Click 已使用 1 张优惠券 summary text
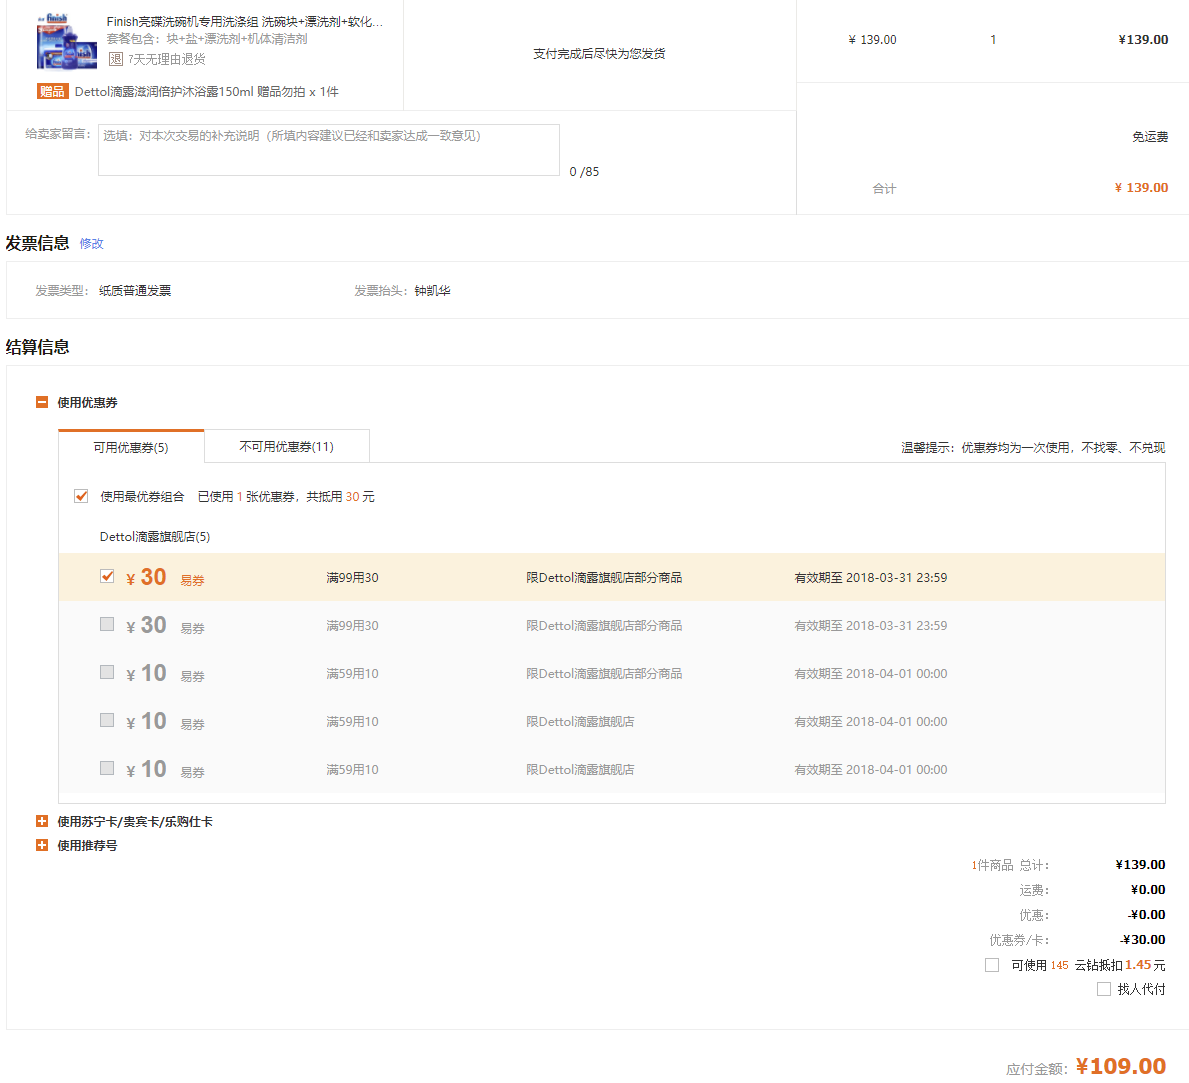Screen dimensions: 1189x1083 coord(286,497)
